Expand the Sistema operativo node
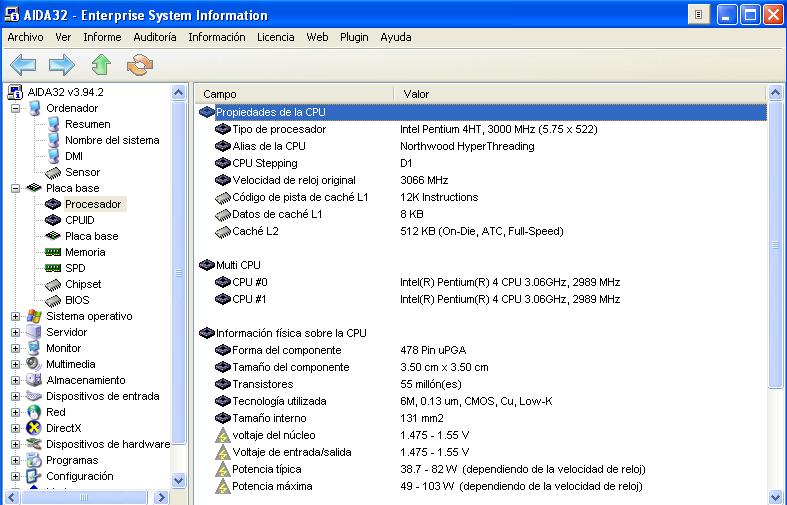Screen dimensions: 787x505 [x=16, y=316]
